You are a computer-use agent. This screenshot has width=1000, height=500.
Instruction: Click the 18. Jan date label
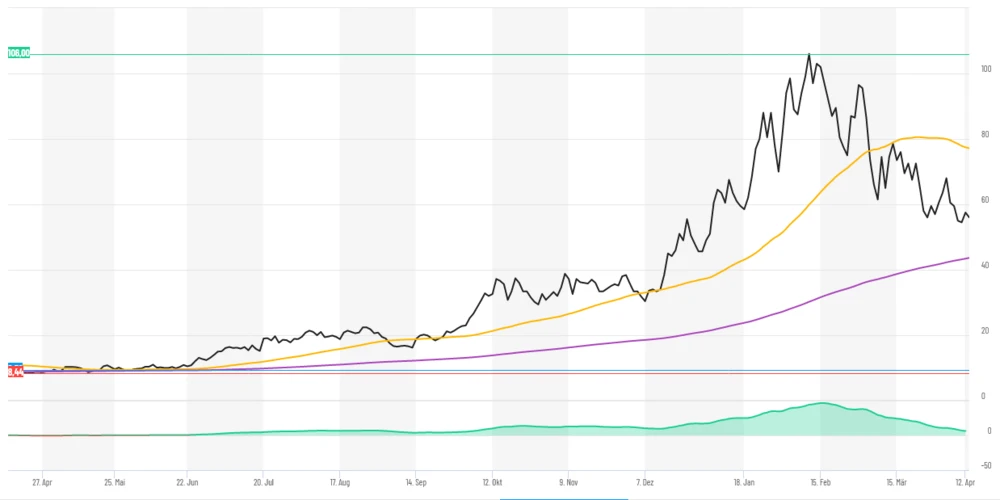(743, 480)
